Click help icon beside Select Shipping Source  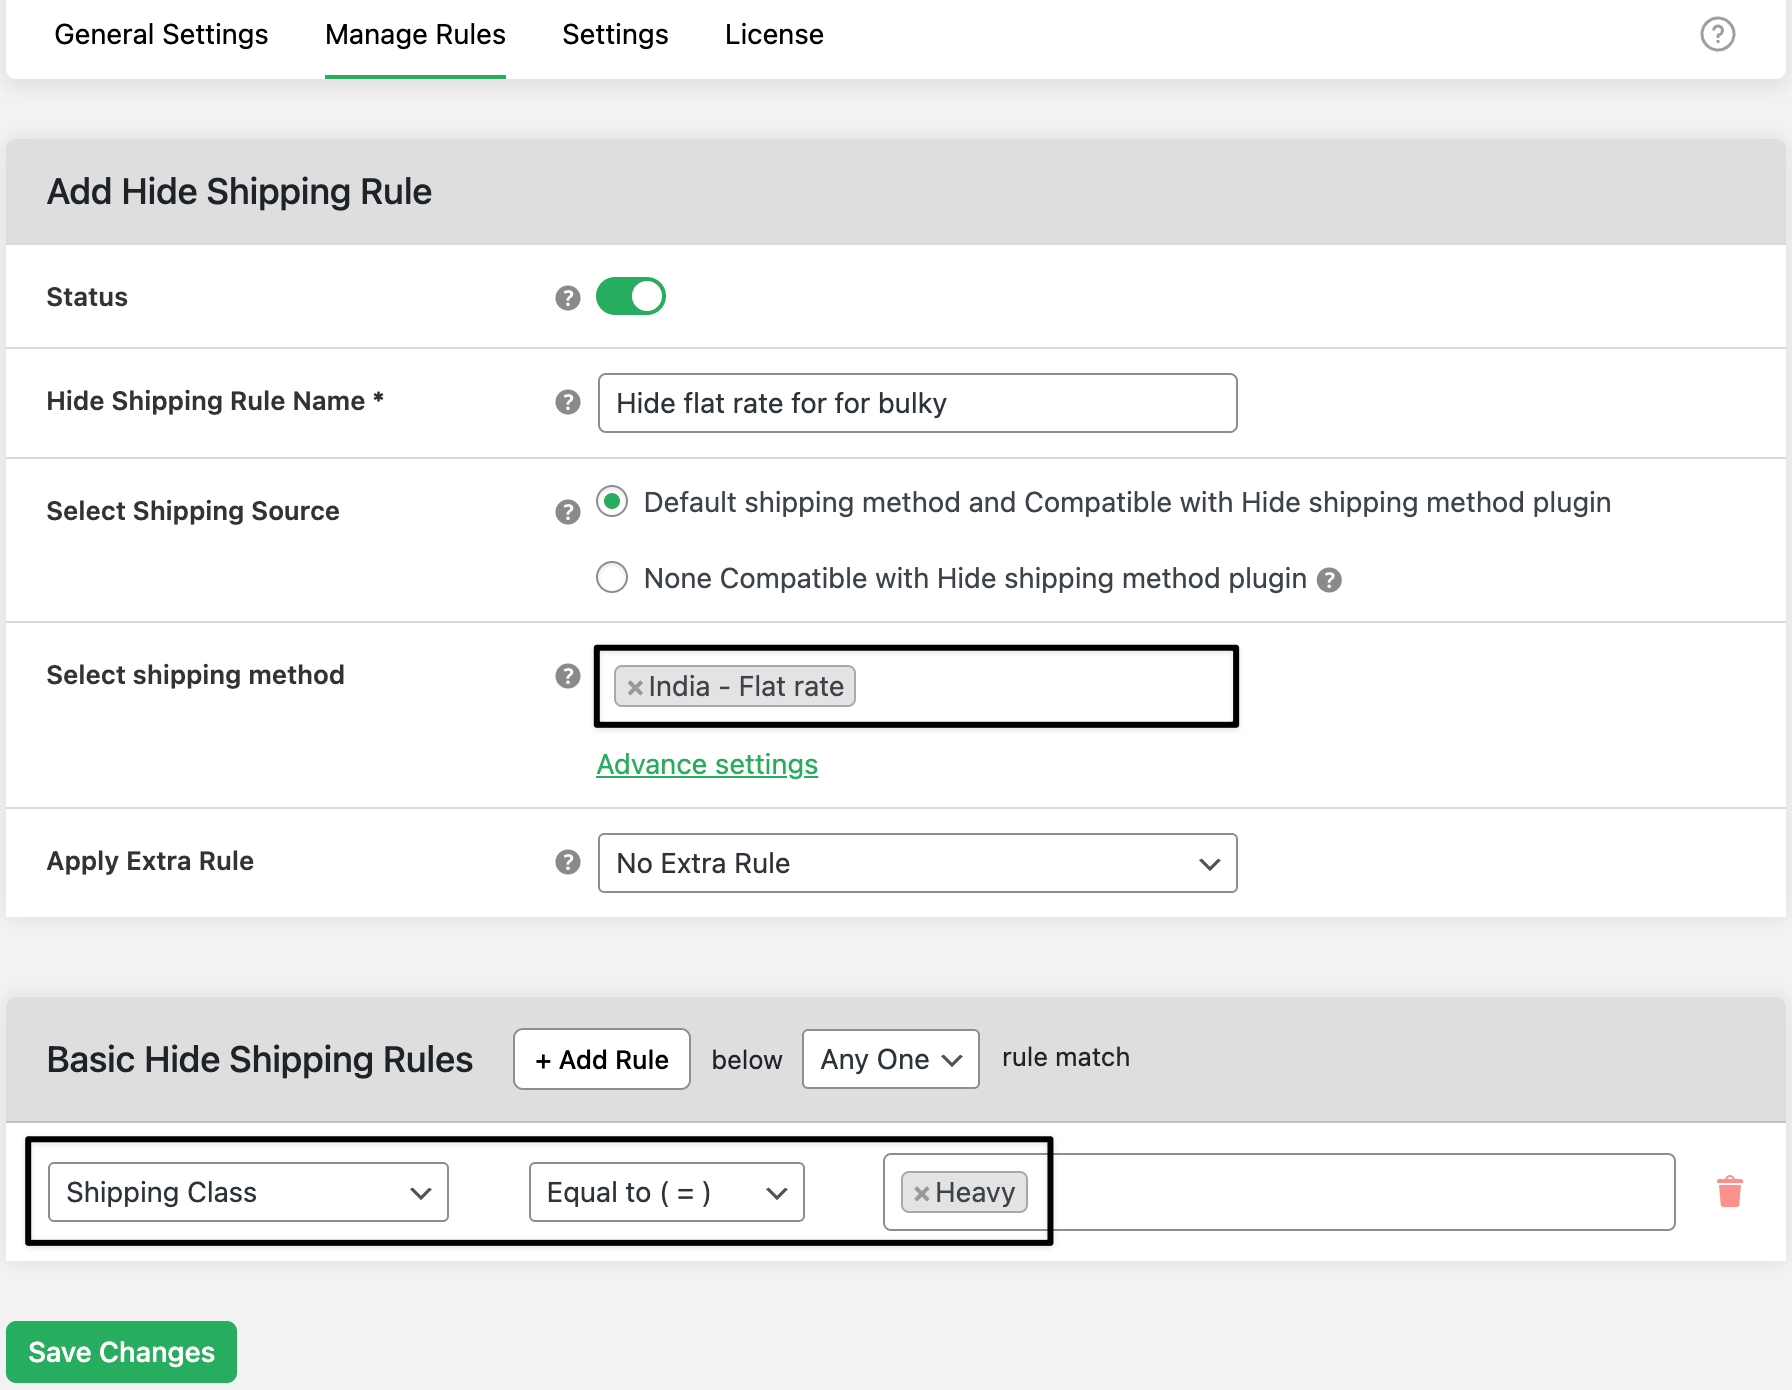(x=568, y=512)
